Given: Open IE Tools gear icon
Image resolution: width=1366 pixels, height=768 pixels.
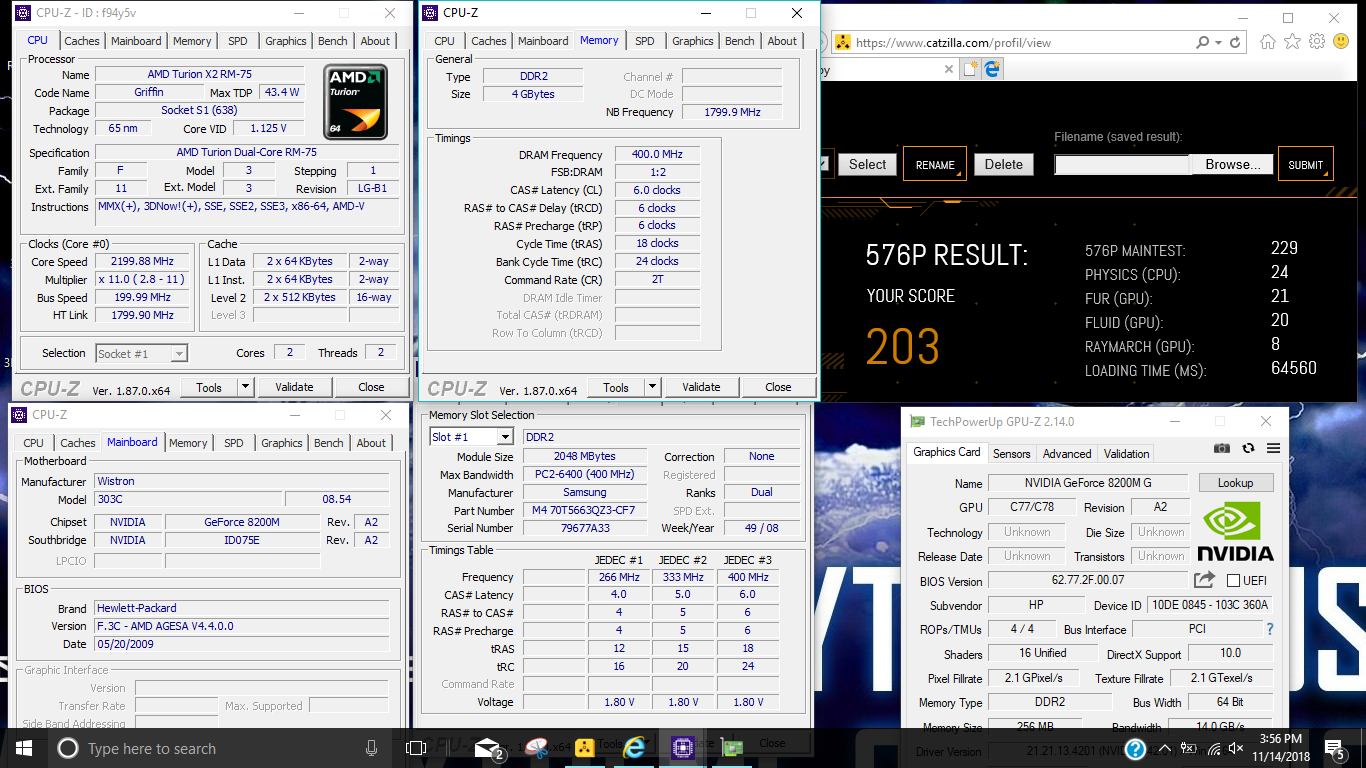Looking at the screenshot, I should coord(1317,42).
